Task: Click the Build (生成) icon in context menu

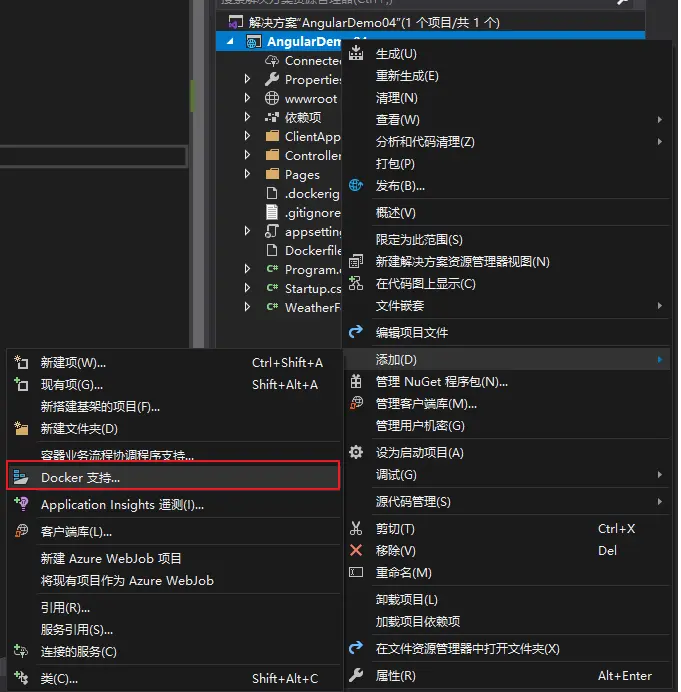Action: coord(356,53)
